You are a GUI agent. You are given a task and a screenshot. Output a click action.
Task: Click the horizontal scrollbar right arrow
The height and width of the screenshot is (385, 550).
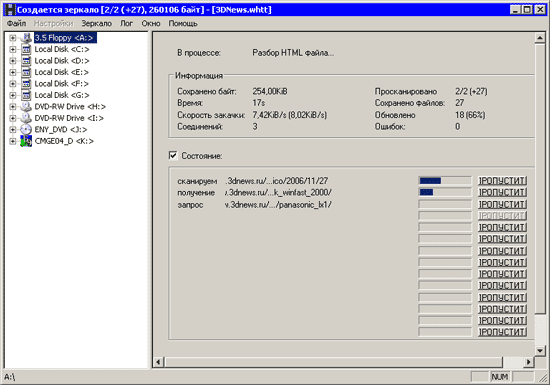[529, 362]
